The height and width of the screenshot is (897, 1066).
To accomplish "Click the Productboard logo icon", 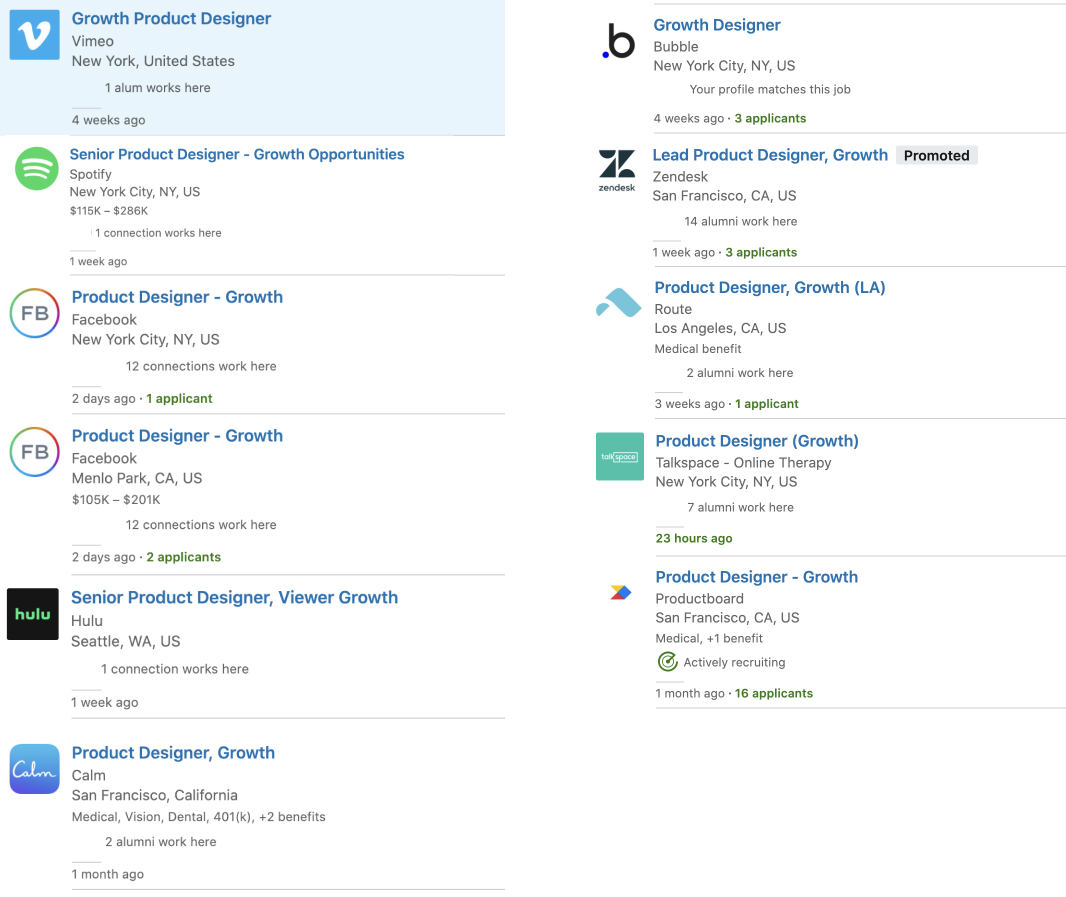I will 621,593.
